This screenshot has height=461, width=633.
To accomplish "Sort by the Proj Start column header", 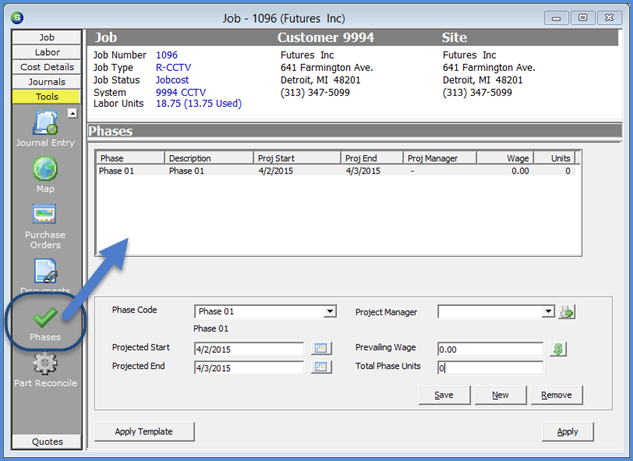I will pyautogui.click(x=297, y=158).
